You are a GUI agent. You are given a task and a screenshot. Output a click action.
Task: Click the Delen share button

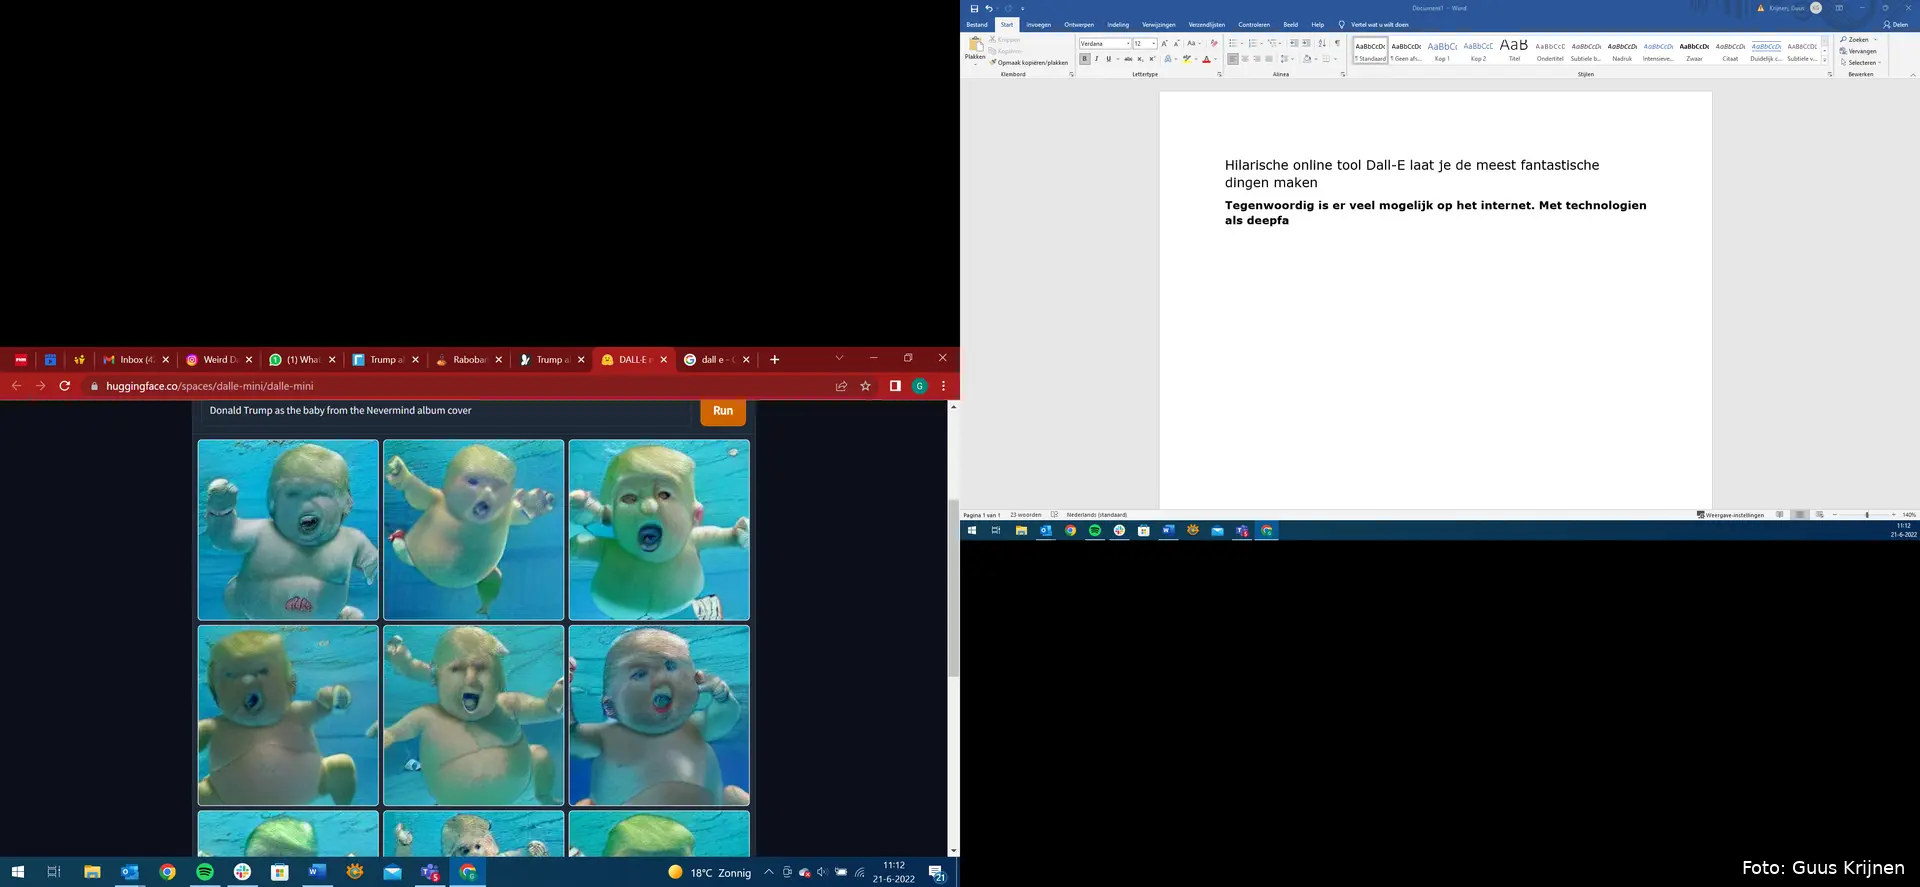[x=1895, y=25]
